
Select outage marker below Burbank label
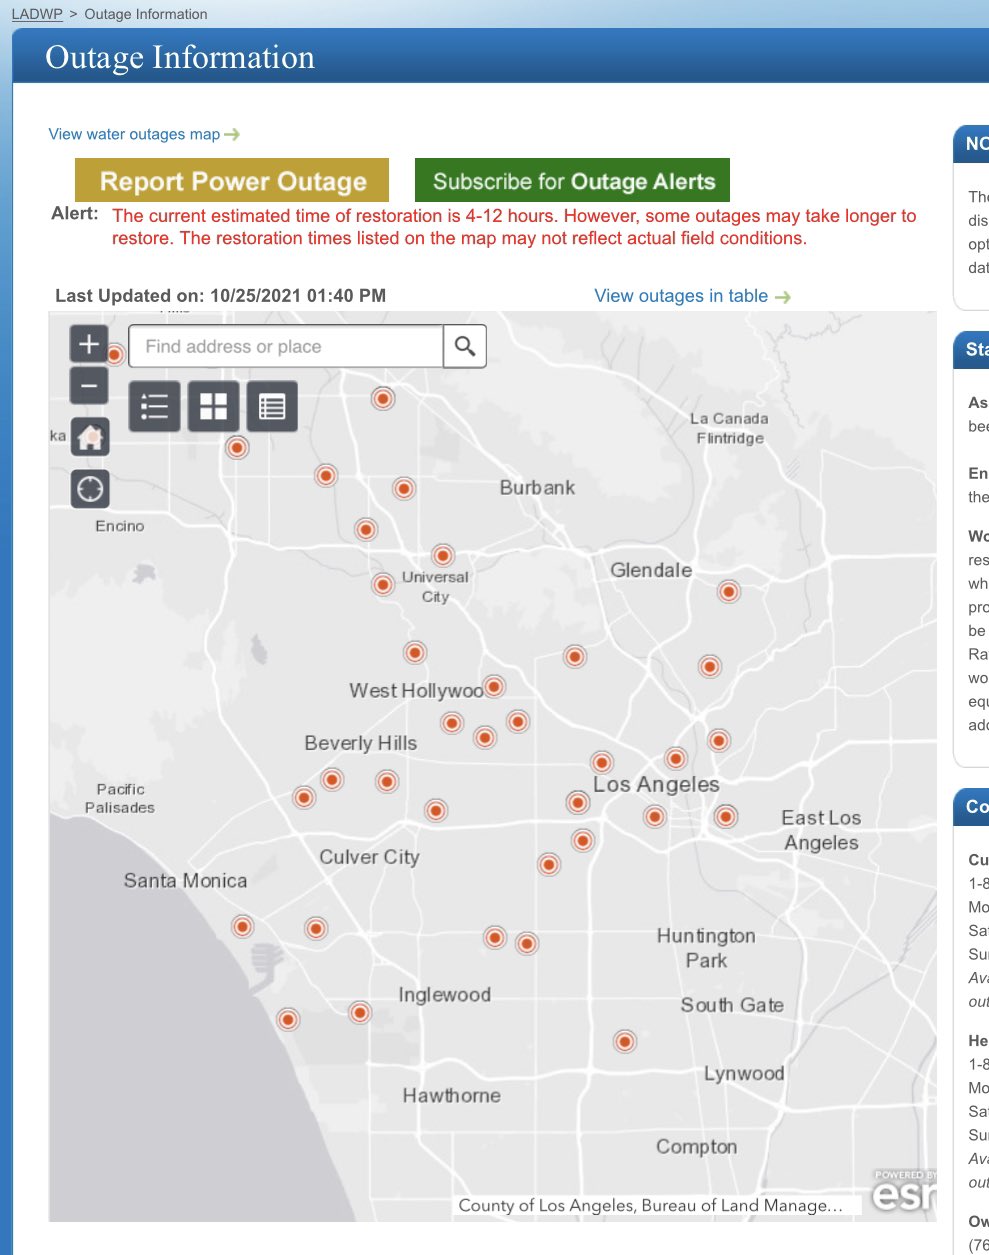coord(575,657)
